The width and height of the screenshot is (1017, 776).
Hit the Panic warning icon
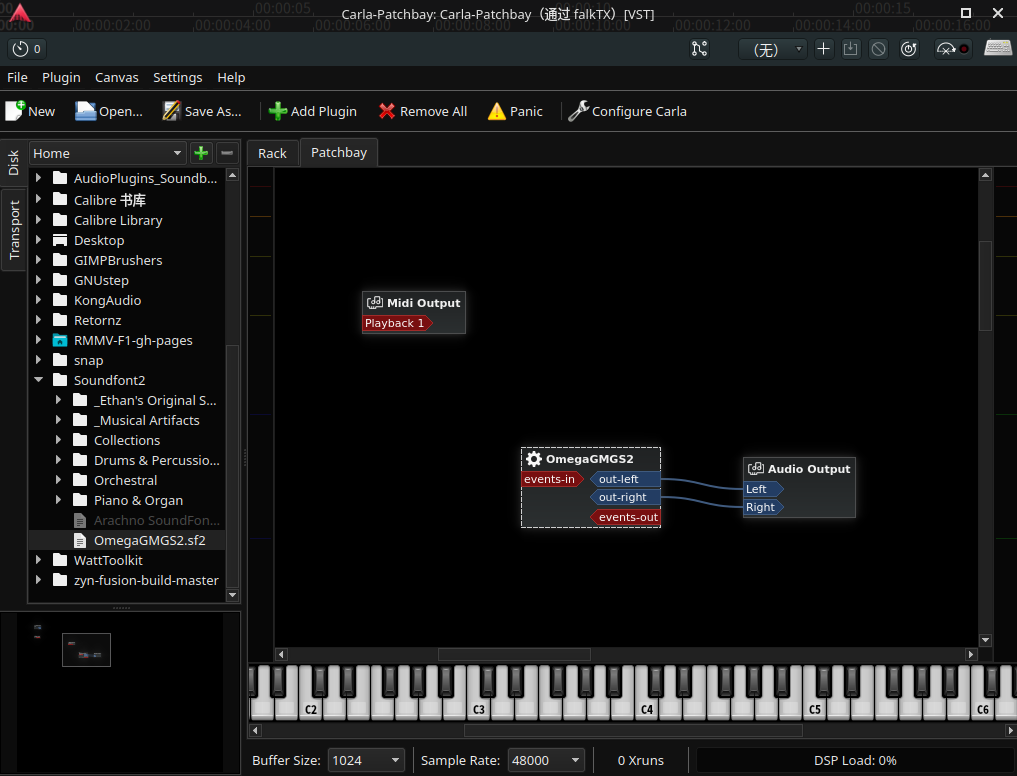pos(496,111)
